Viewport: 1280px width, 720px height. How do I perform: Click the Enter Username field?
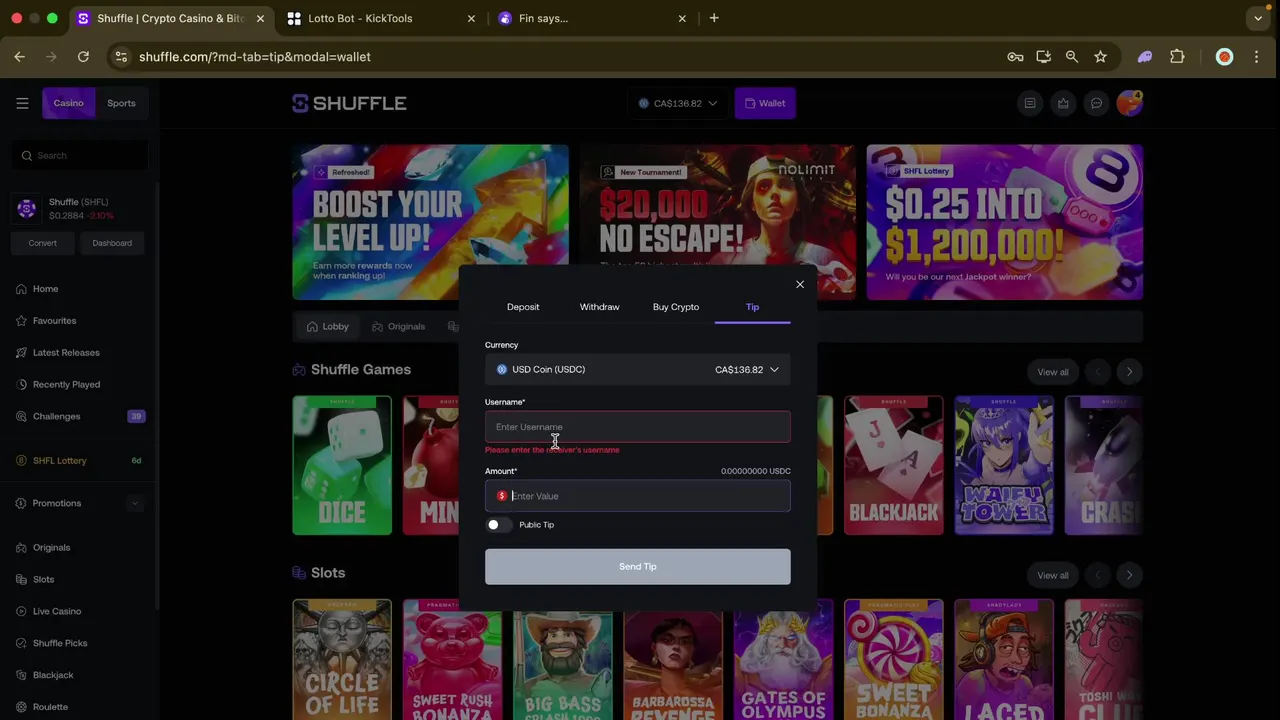(638, 427)
